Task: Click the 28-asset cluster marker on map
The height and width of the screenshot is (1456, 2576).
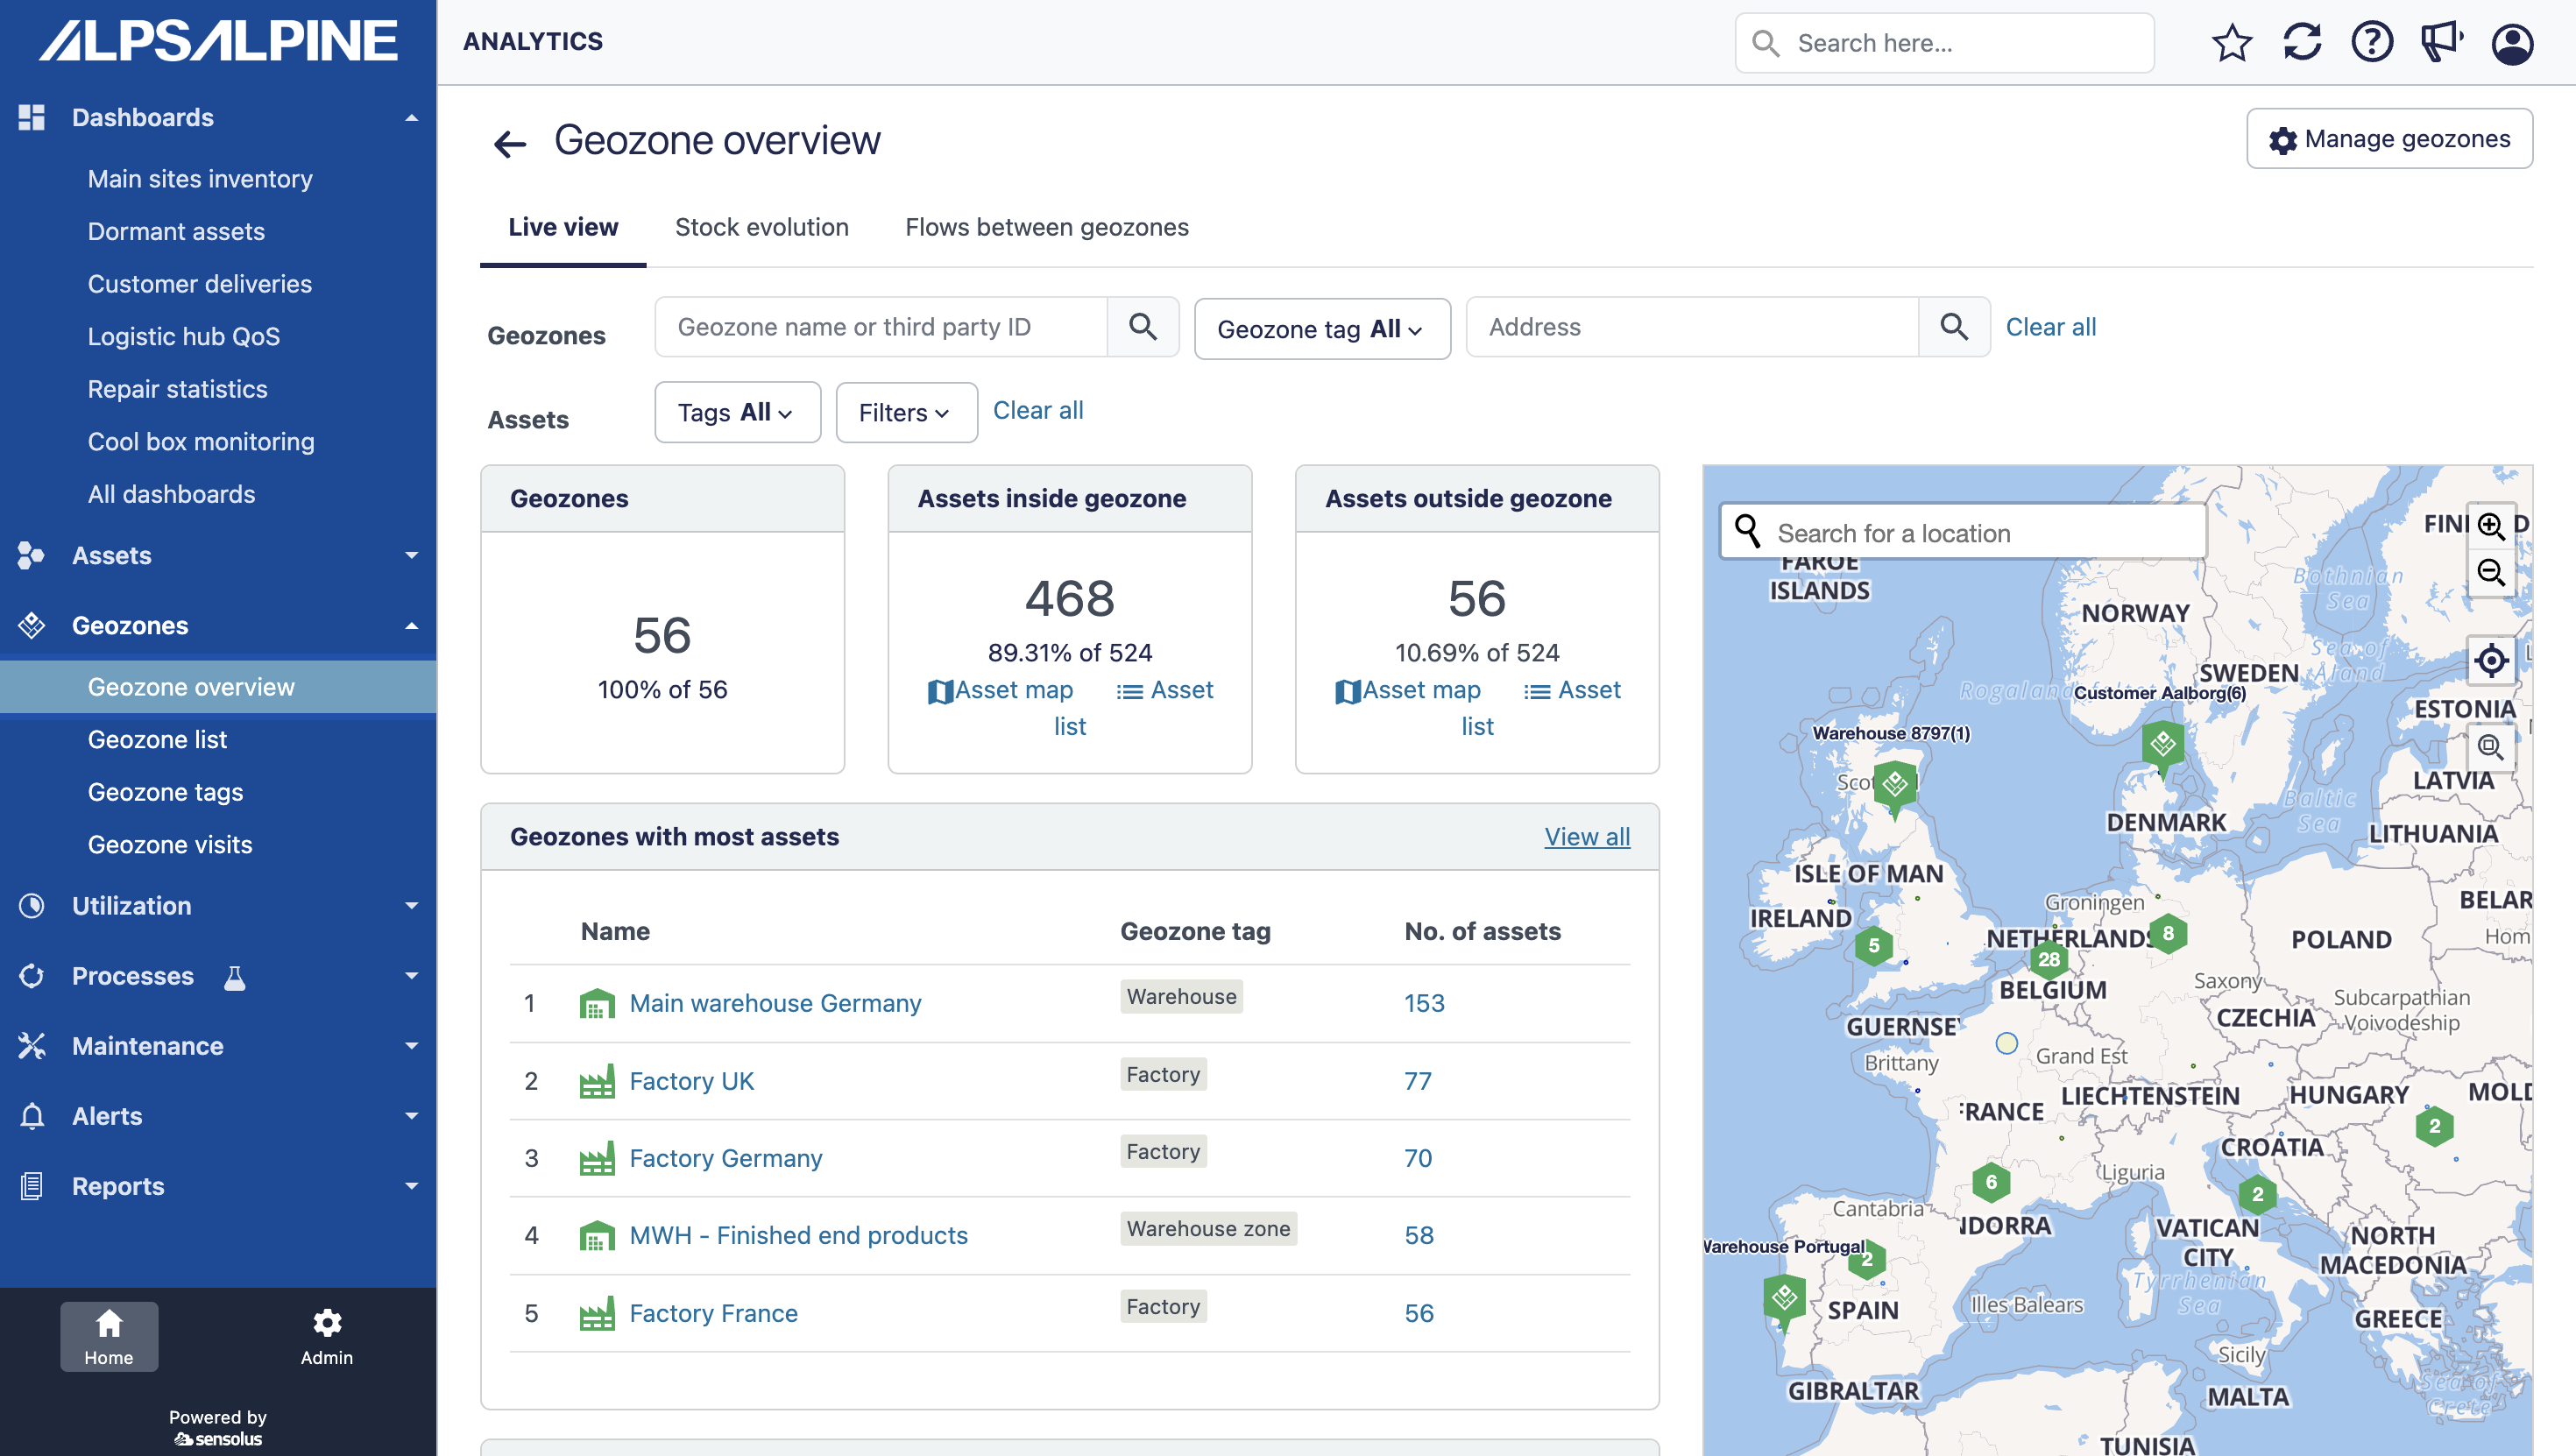Action: (x=2048, y=959)
